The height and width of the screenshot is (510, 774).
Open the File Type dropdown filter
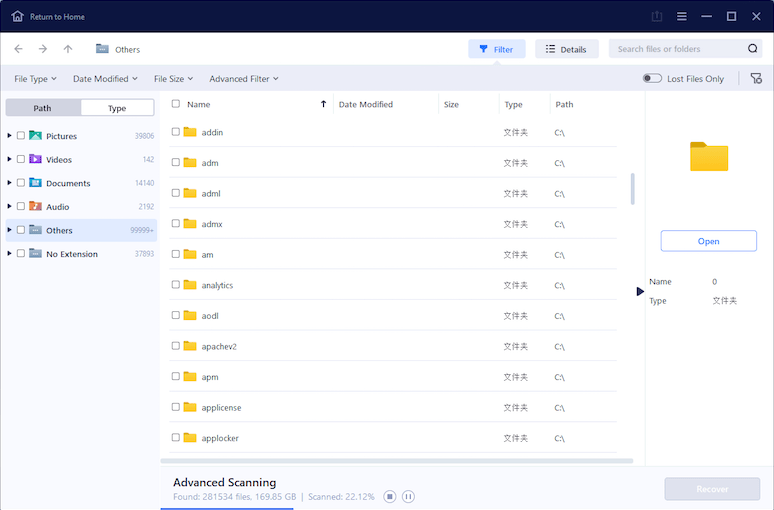35,78
